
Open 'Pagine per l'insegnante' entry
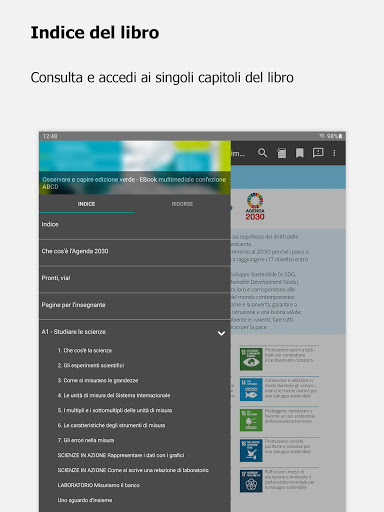[135, 305]
